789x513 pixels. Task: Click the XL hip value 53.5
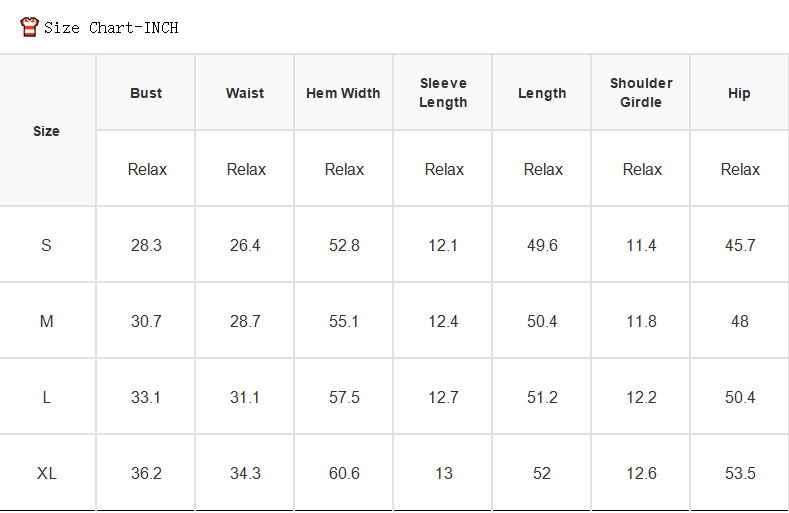click(740, 473)
